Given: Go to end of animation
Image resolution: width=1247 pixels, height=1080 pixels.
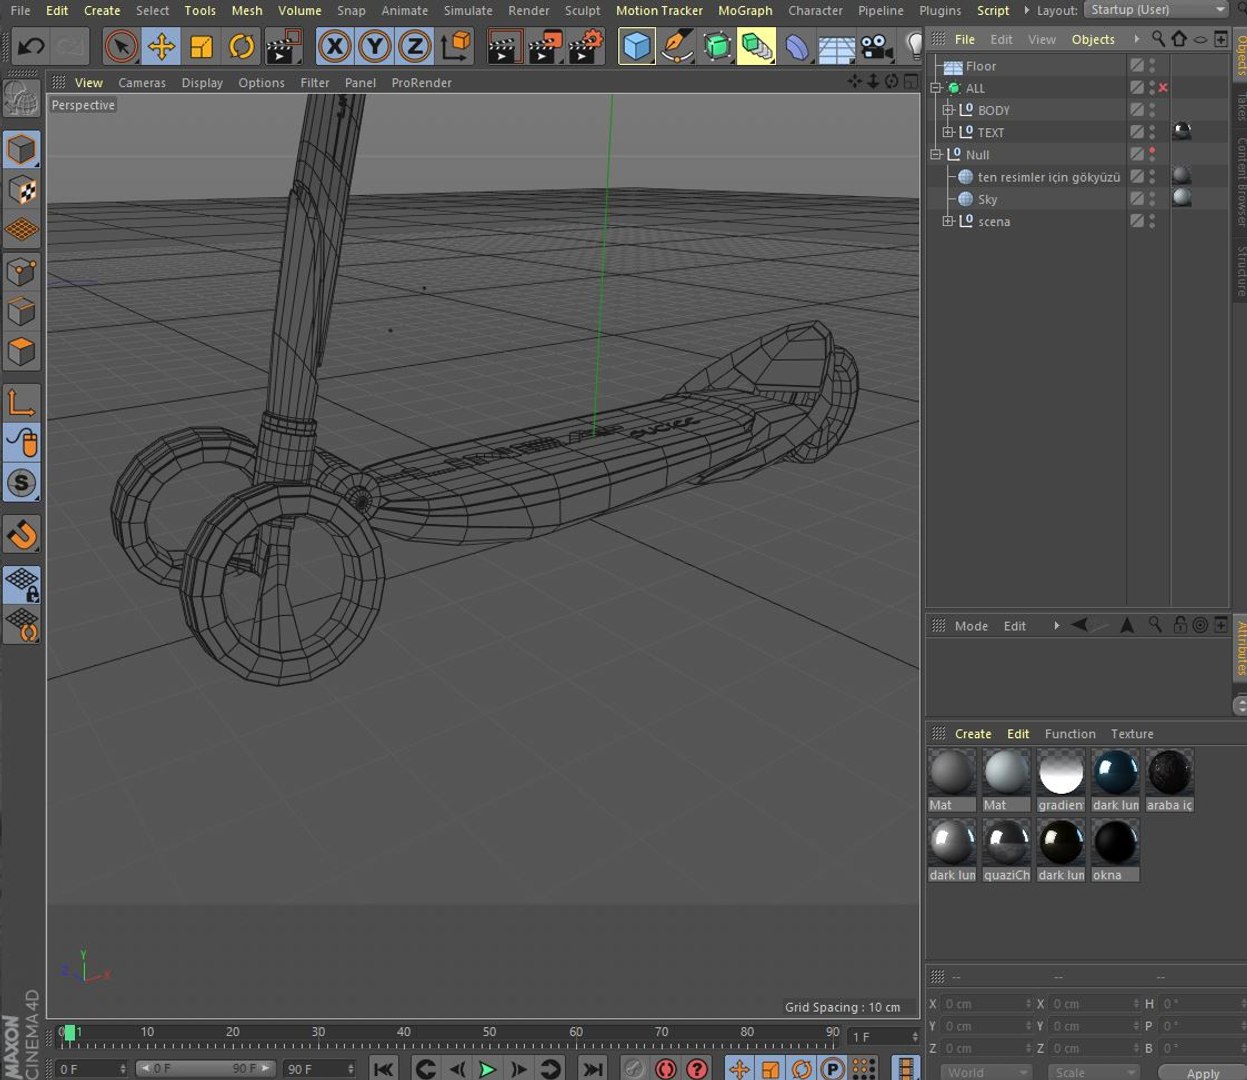Looking at the screenshot, I should coord(592,1069).
